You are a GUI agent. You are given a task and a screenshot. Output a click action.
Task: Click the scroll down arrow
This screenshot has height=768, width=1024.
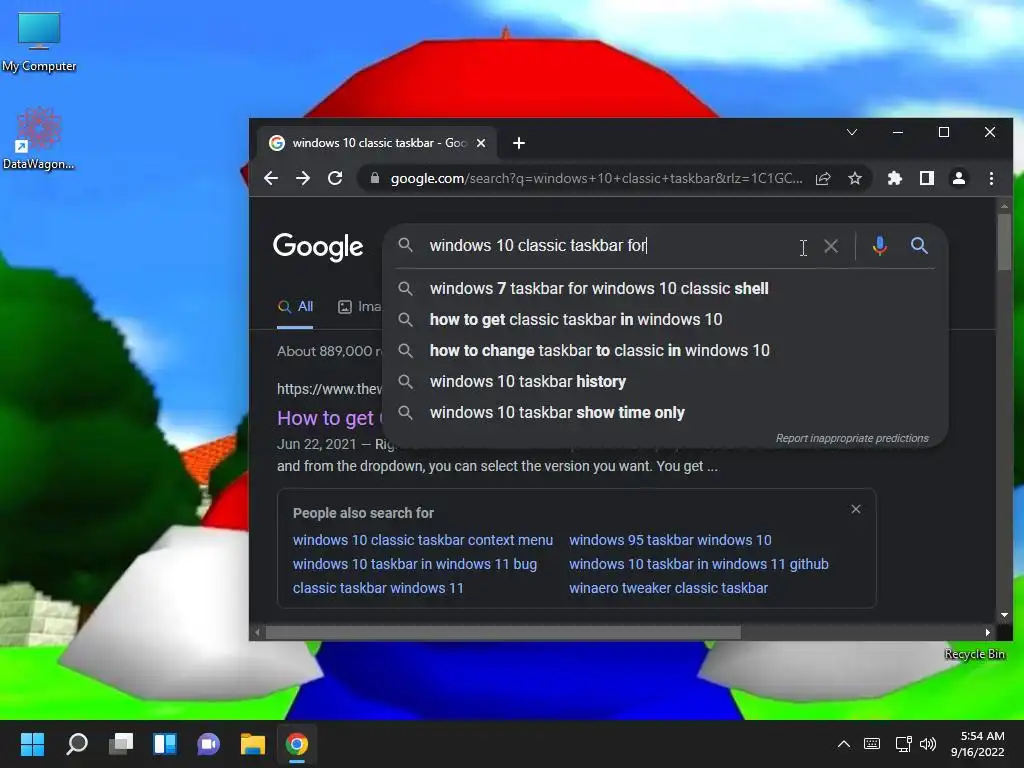point(1004,615)
